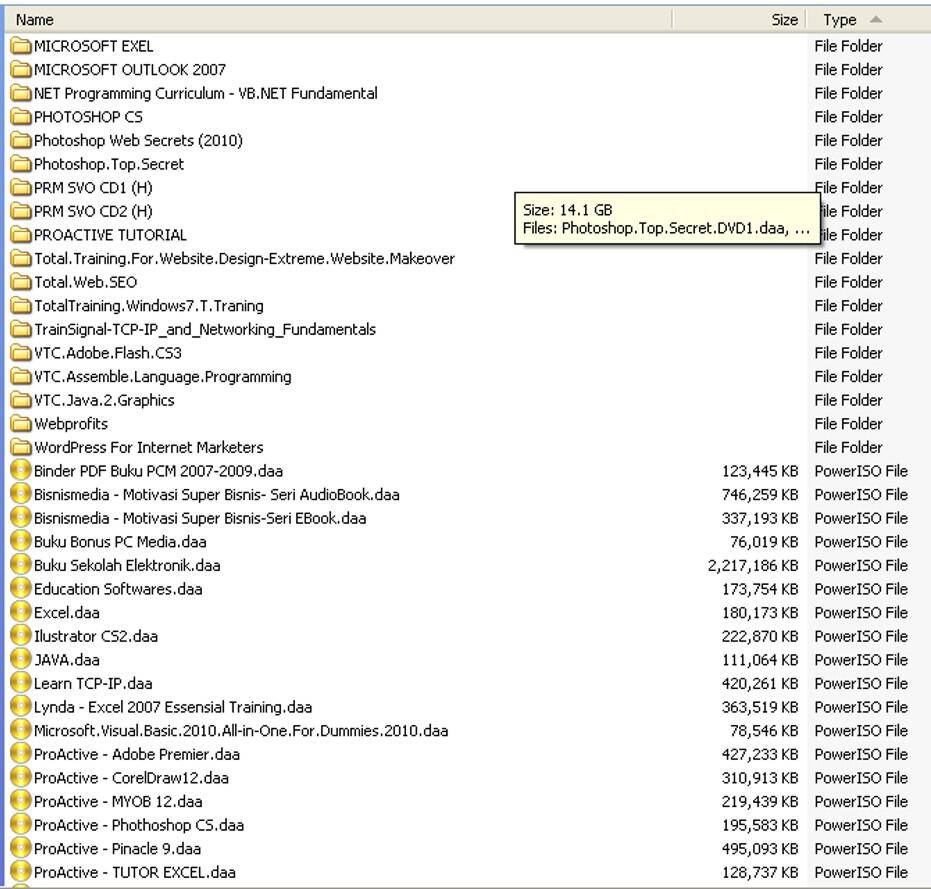Select the PRM SVO CD2 (H) folder icon
This screenshot has width=931, height=889.
[21, 211]
